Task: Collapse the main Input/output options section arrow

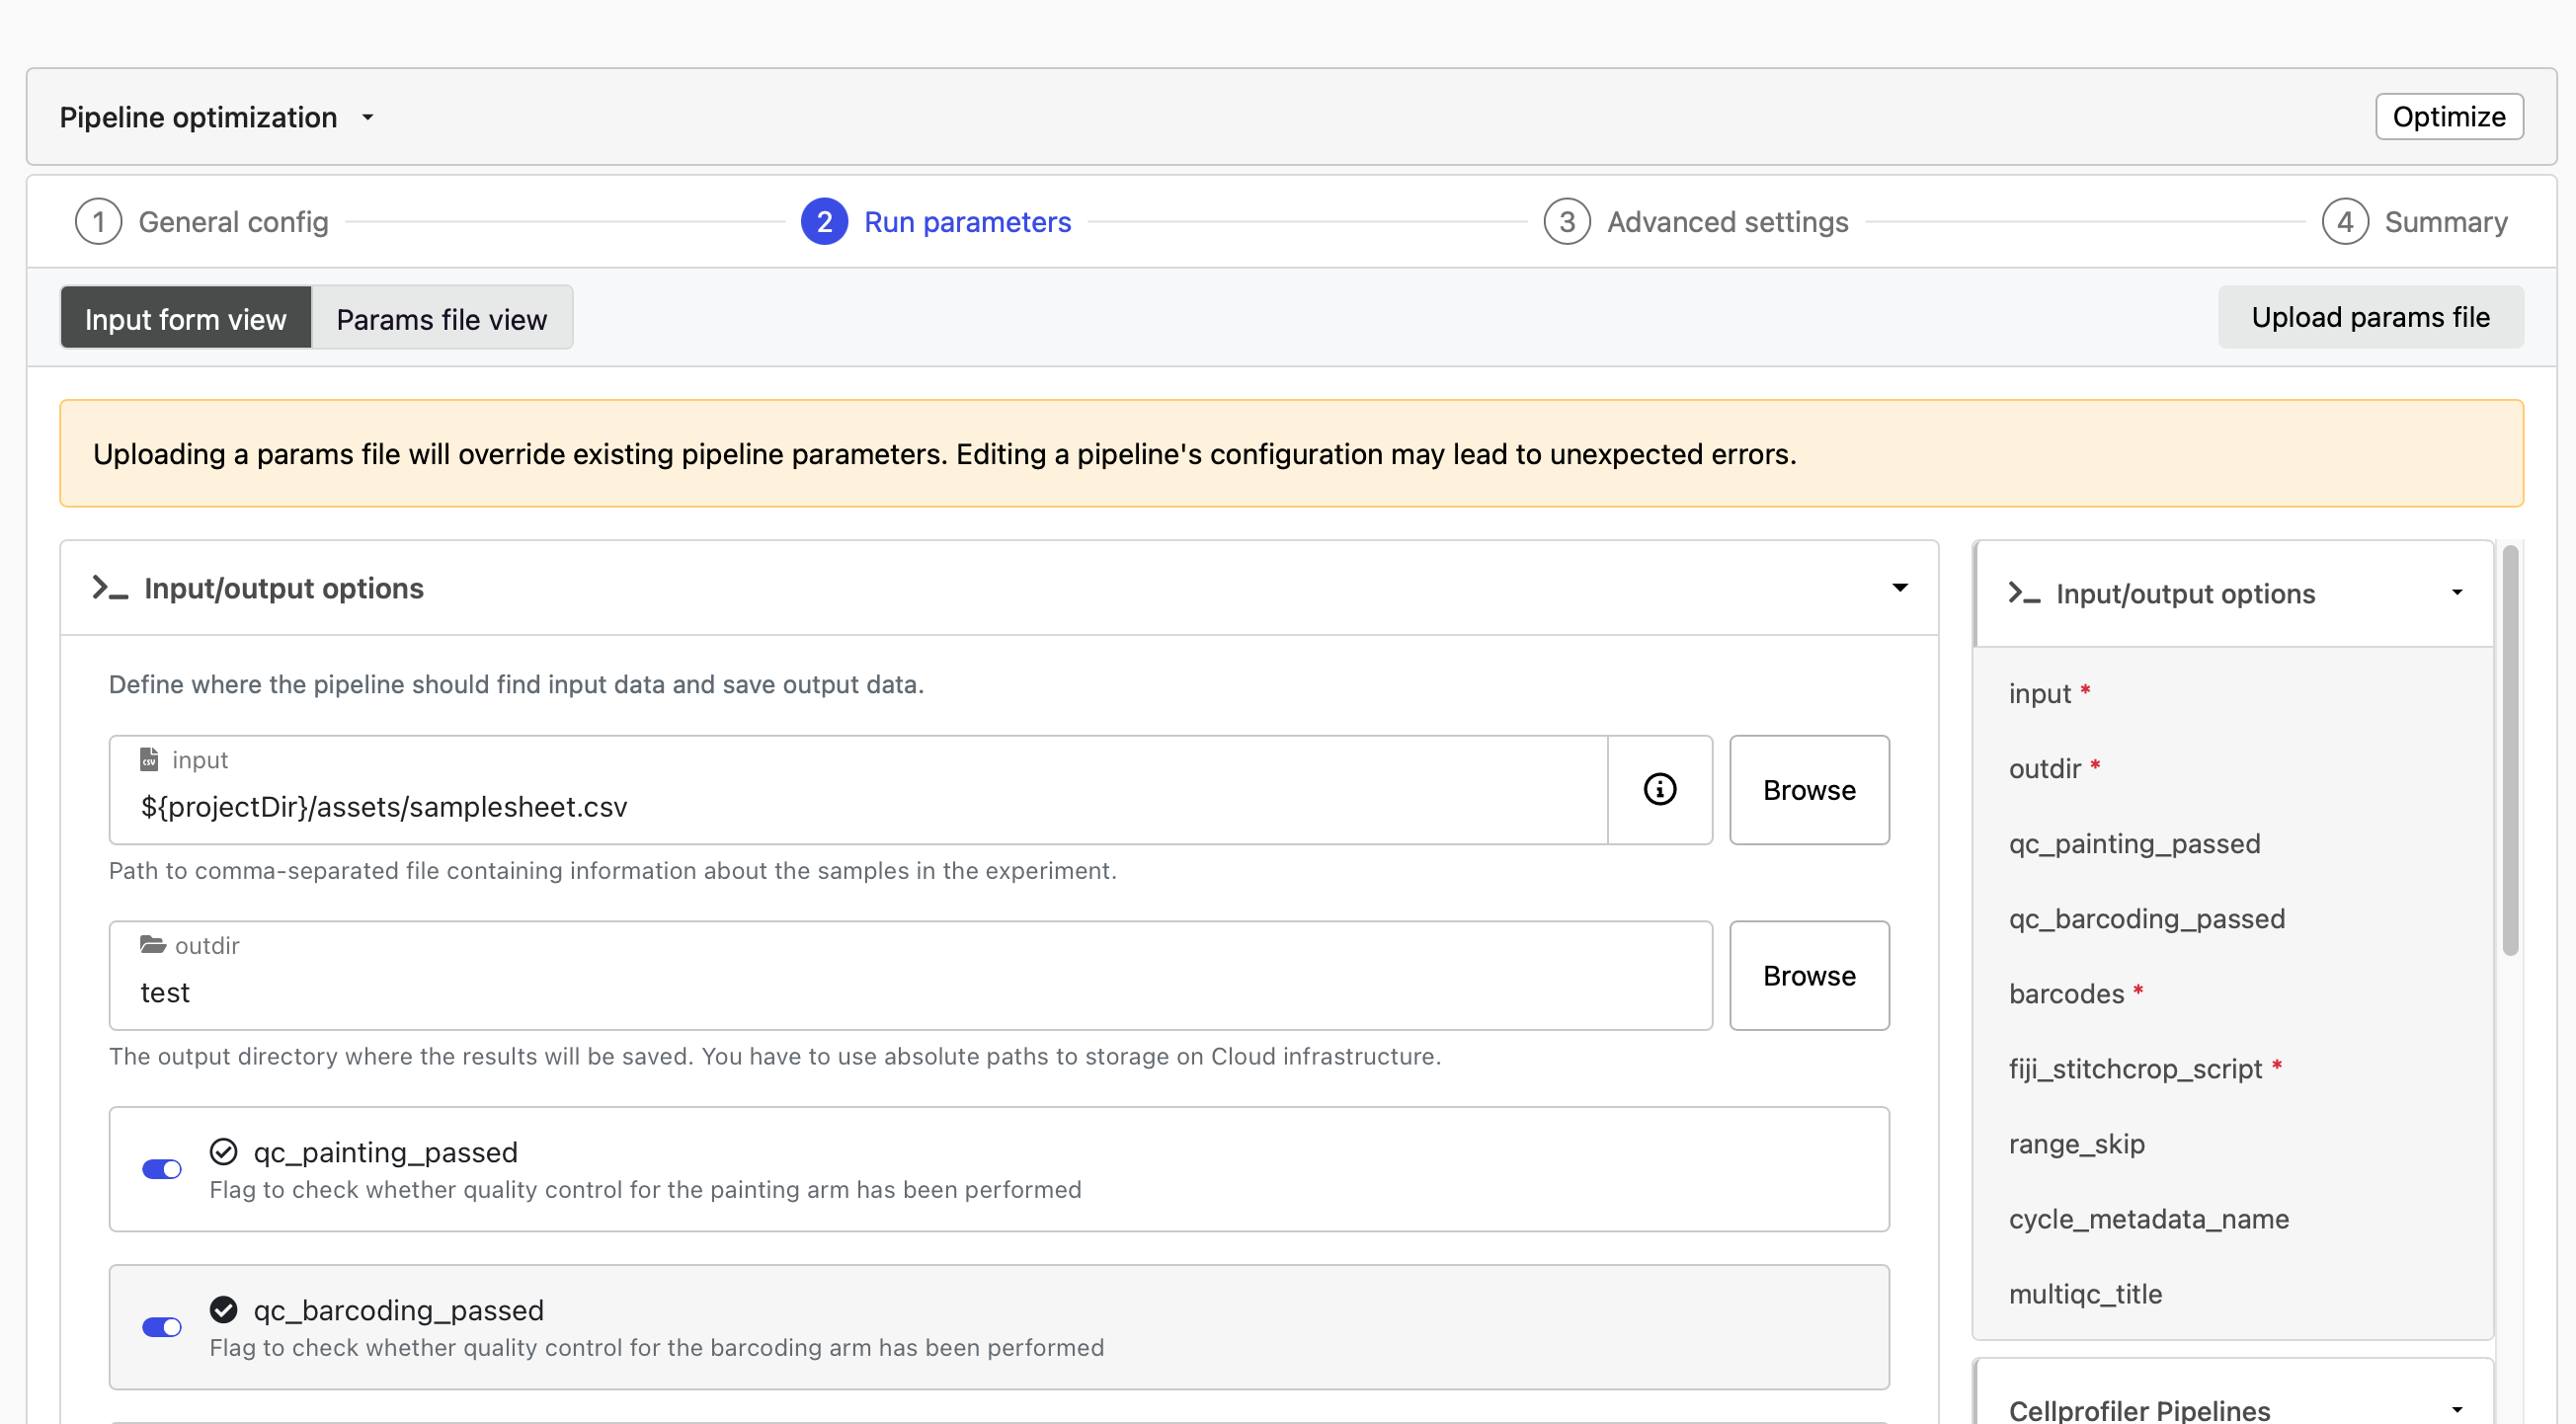Action: pos(1899,588)
